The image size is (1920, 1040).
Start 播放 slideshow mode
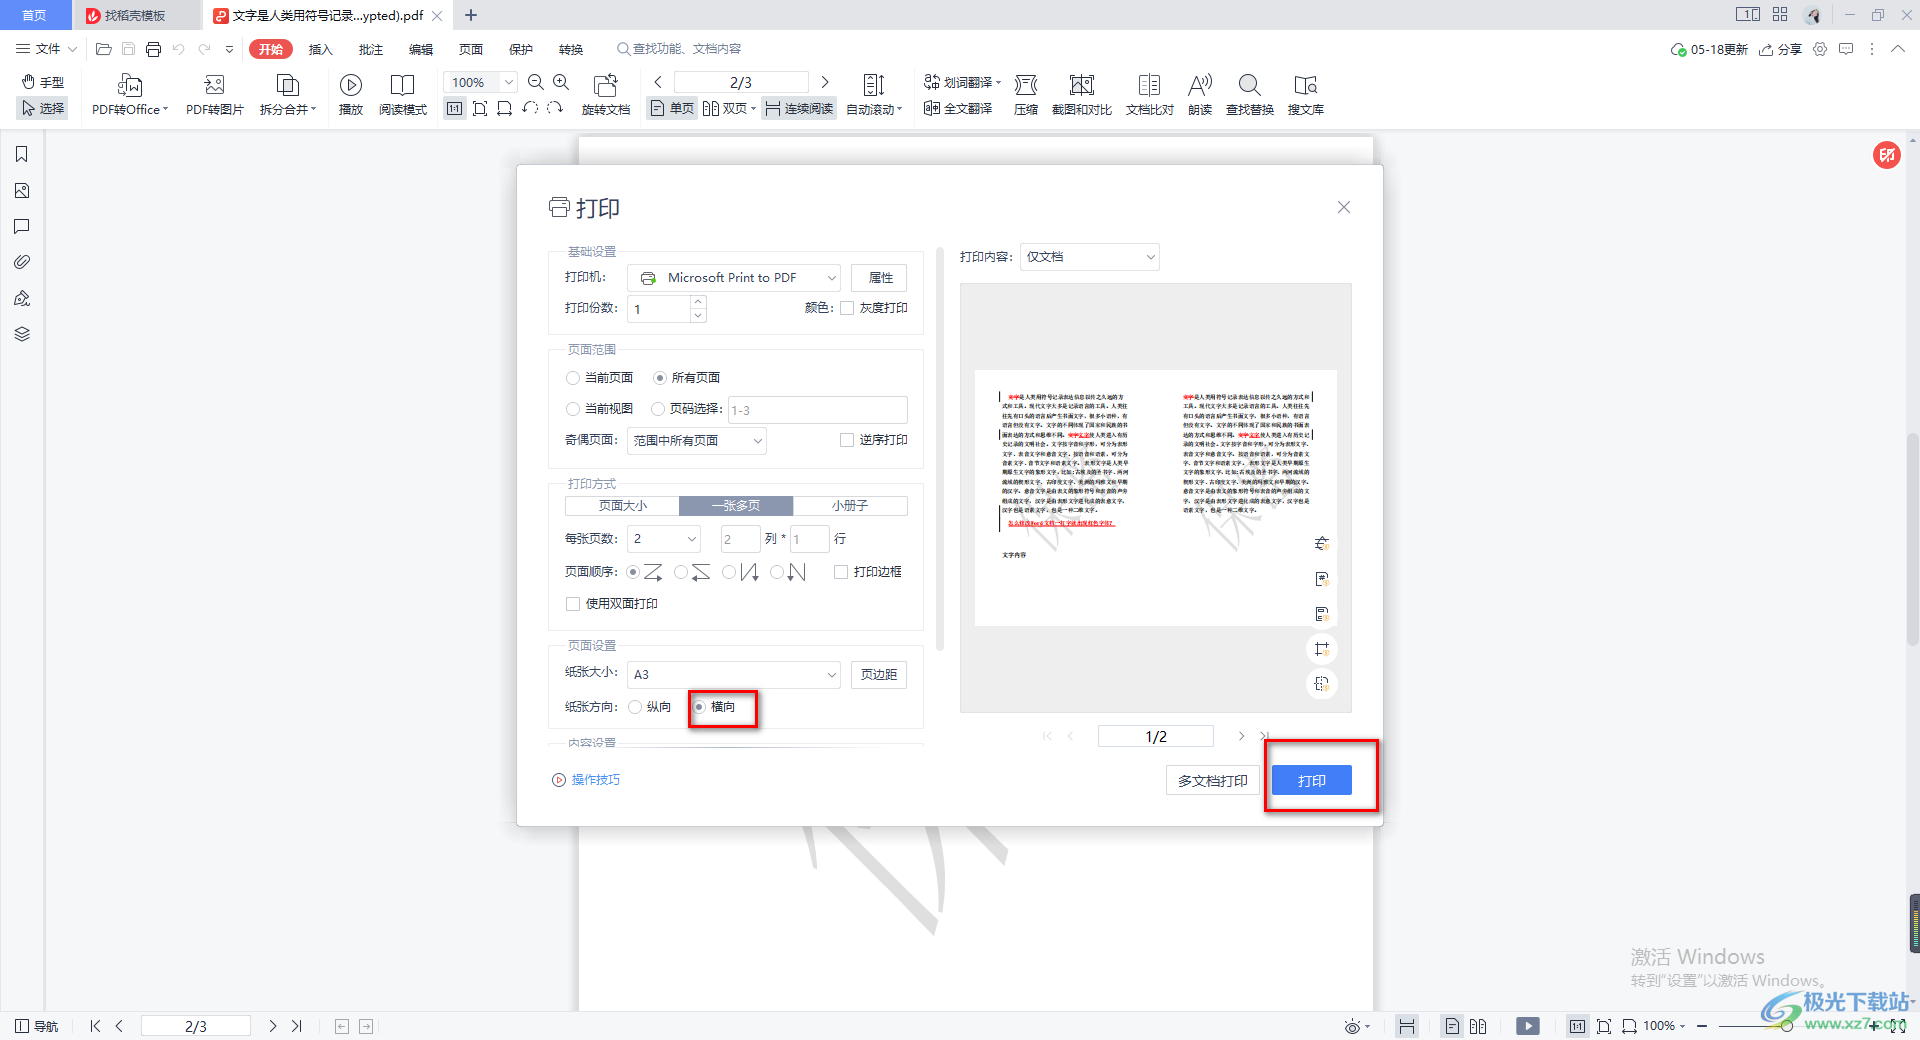(351, 95)
